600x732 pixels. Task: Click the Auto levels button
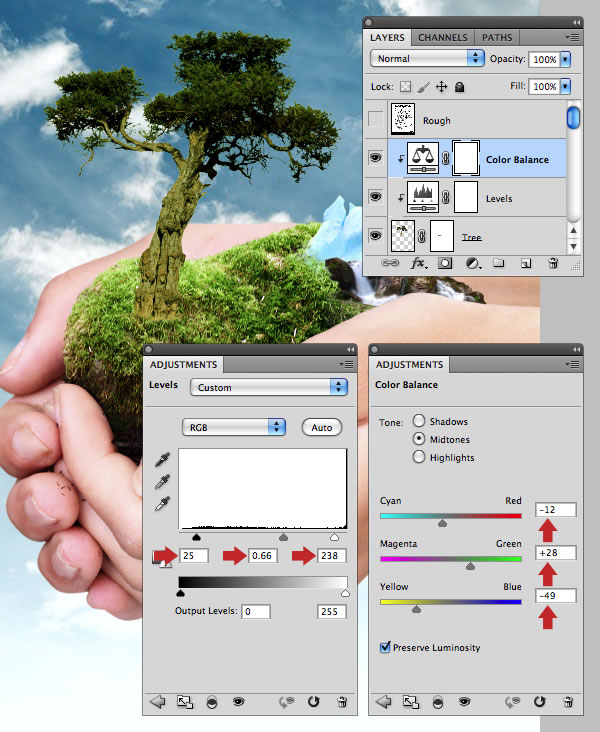pos(322,427)
